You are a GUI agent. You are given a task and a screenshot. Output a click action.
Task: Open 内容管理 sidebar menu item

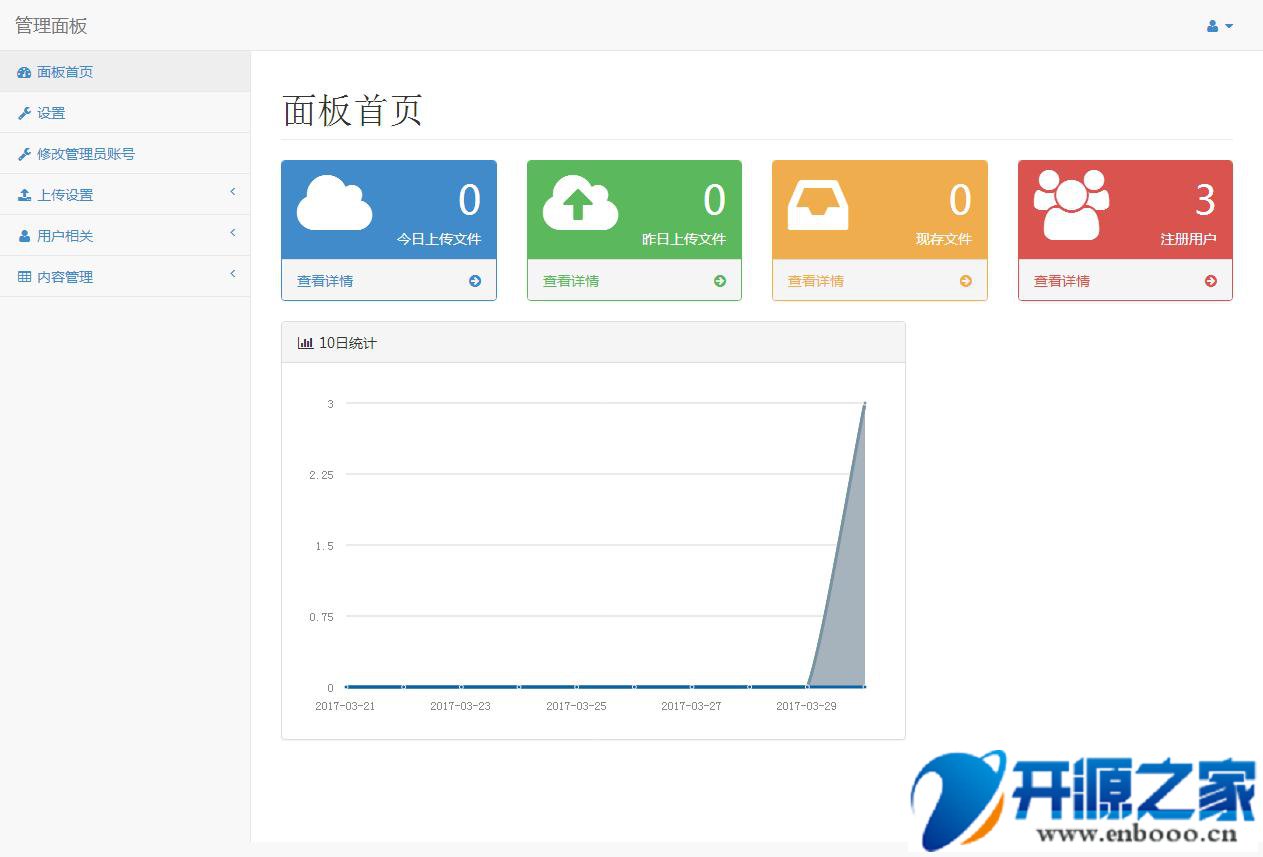click(125, 277)
